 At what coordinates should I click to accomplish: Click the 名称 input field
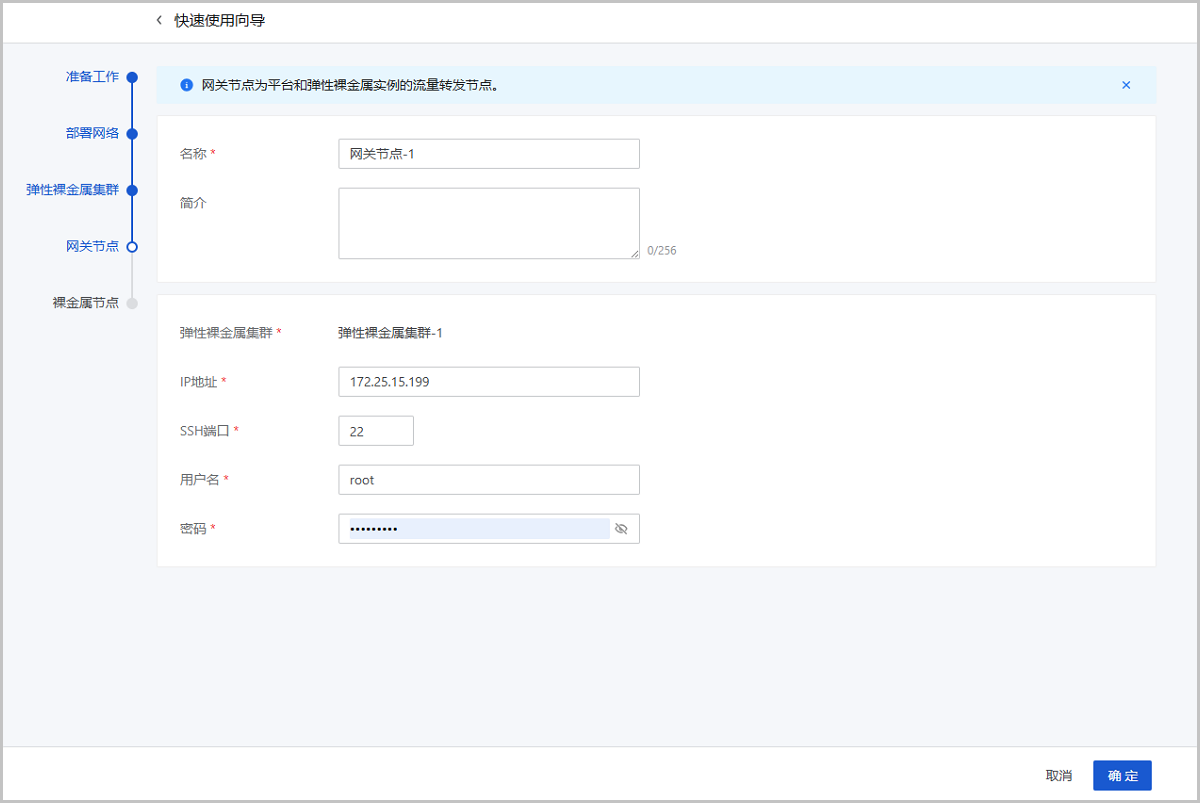(x=488, y=154)
